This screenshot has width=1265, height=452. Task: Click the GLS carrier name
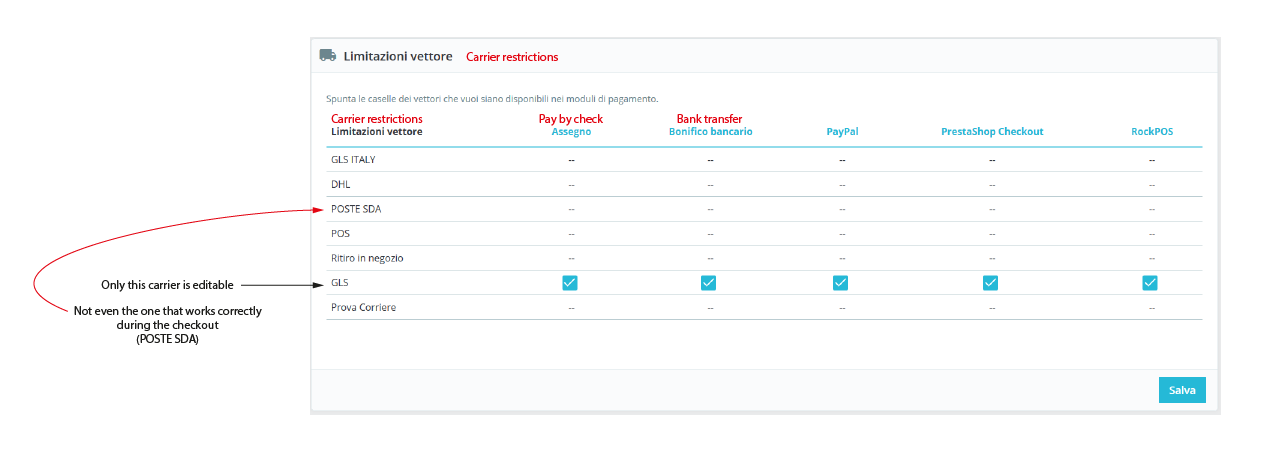click(x=341, y=283)
